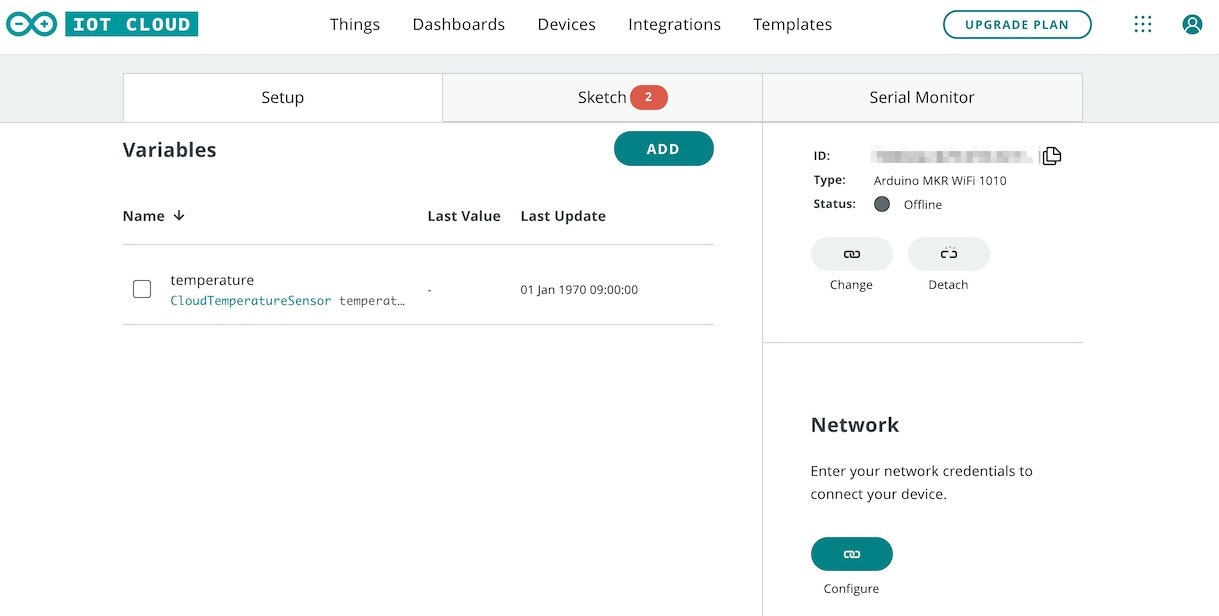
Task: Tick the temperature variable checkbox
Action: coord(142,289)
